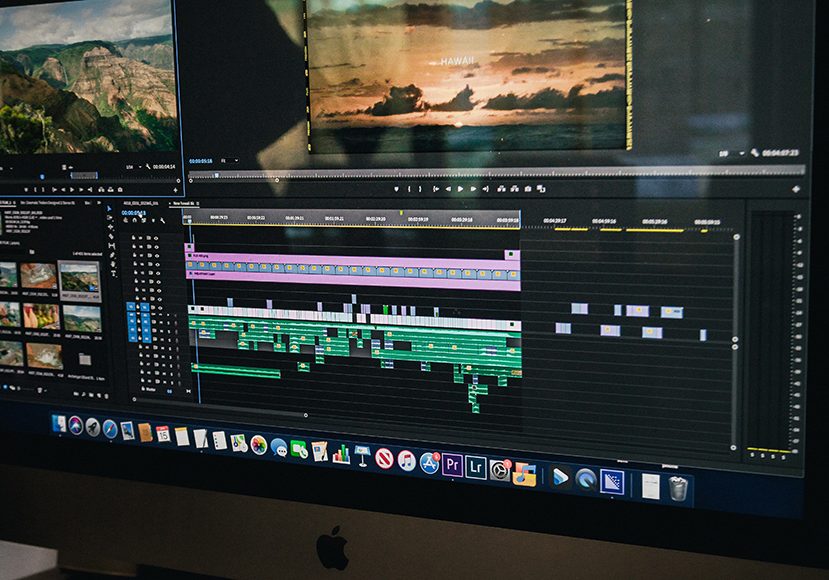
Task: Click the Step Forward transport icon
Action: (473, 189)
